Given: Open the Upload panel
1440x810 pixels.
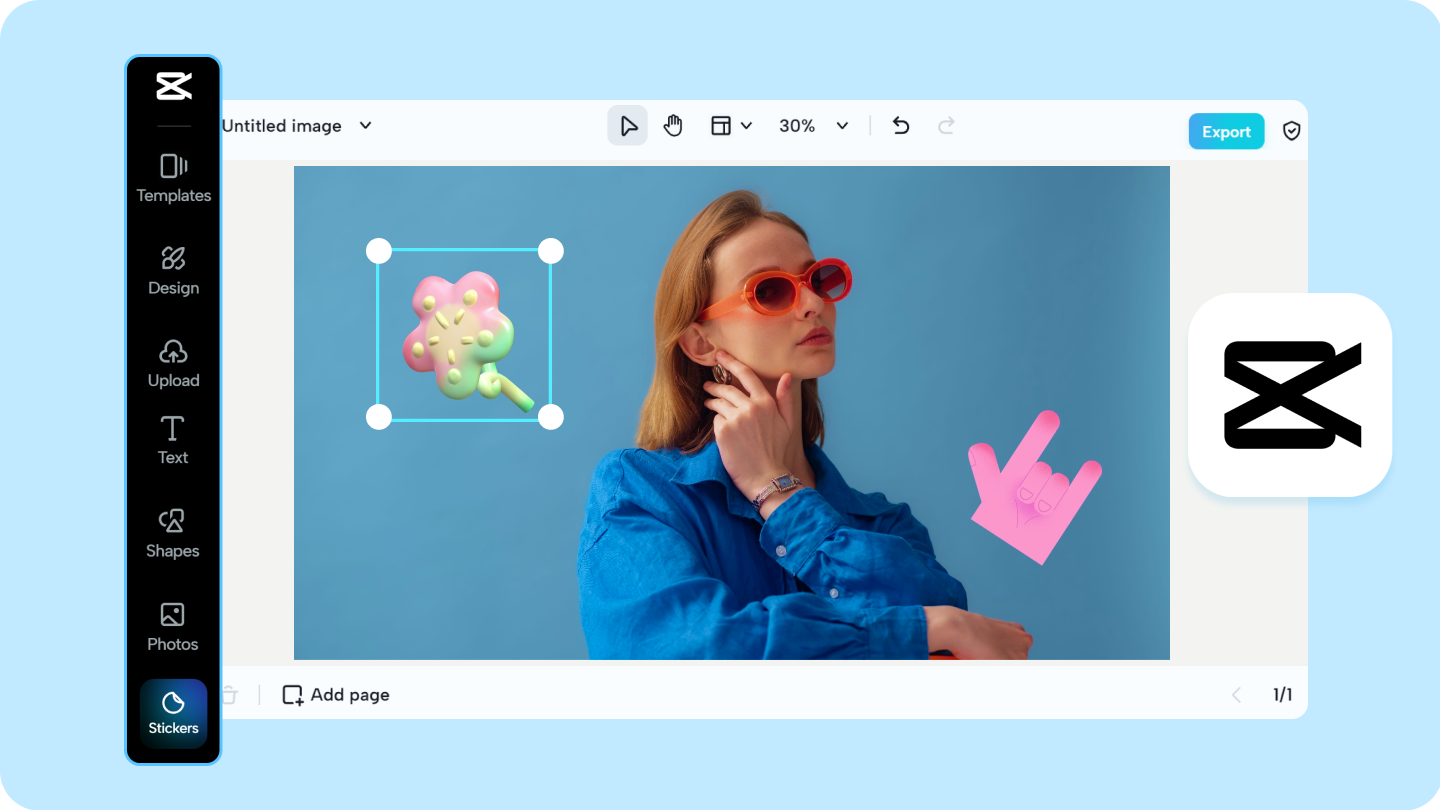Looking at the screenshot, I should 173,364.
